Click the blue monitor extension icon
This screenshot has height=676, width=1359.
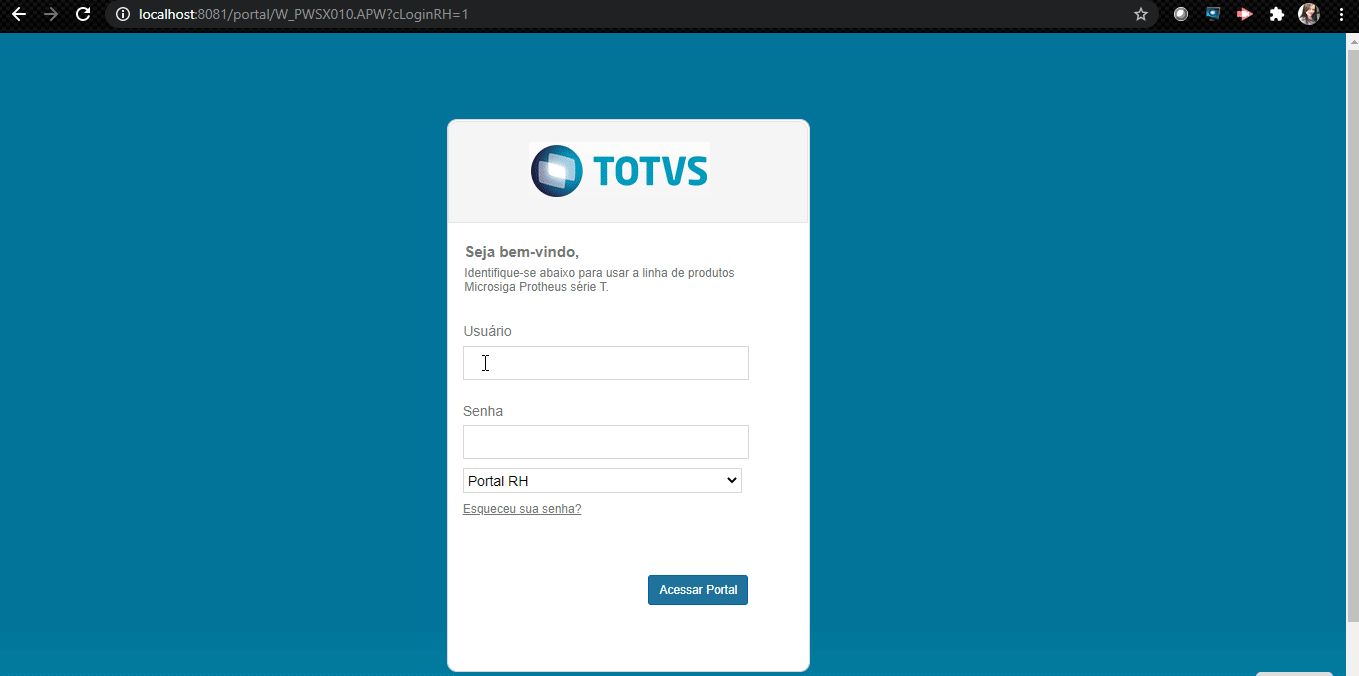tap(1213, 14)
